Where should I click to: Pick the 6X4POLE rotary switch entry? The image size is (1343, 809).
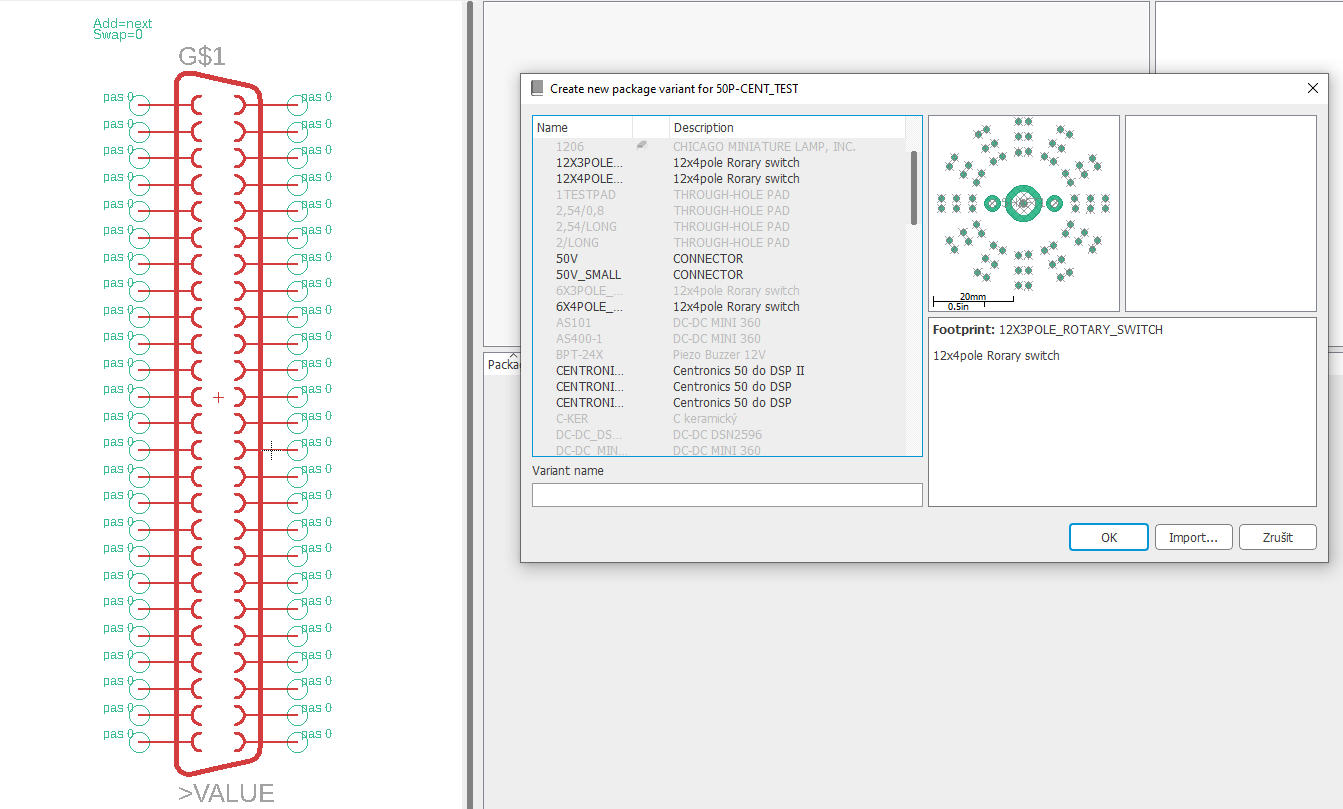(590, 307)
